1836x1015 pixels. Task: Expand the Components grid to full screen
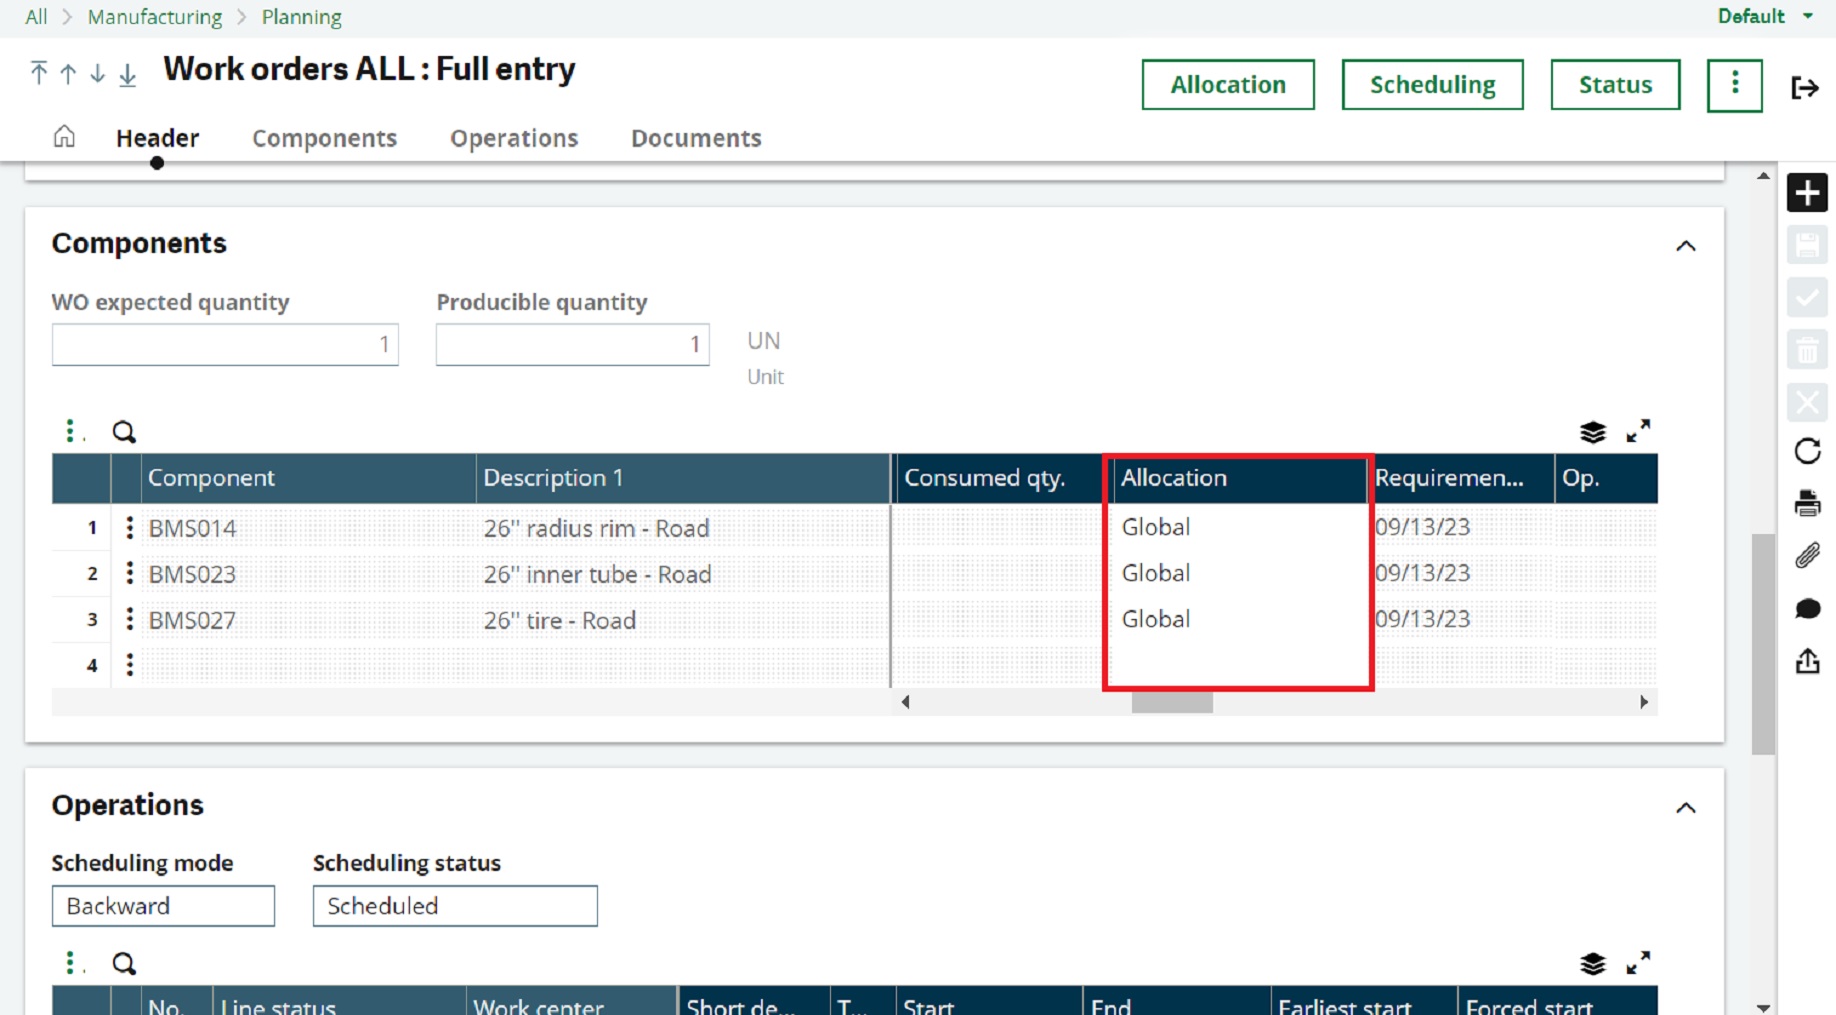[1639, 431]
